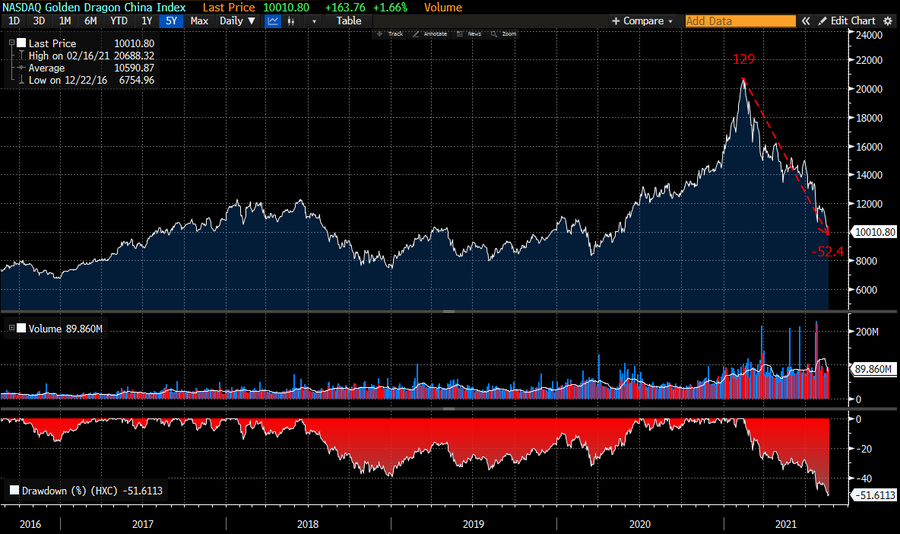The width and height of the screenshot is (900, 534).
Task: Activate the Annotate pencil tool
Action: click(430, 34)
